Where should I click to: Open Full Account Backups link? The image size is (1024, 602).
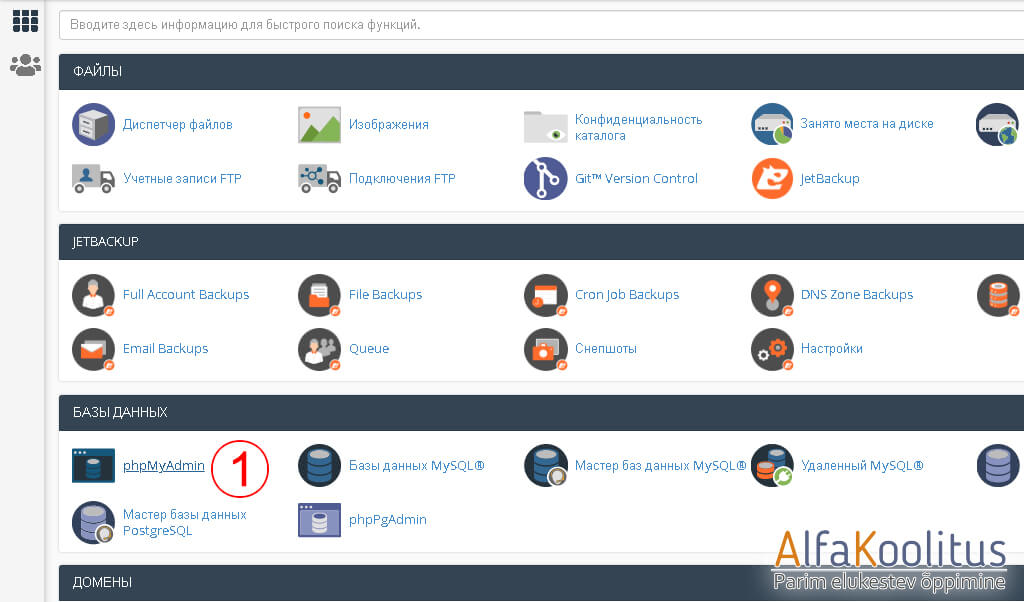point(186,294)
